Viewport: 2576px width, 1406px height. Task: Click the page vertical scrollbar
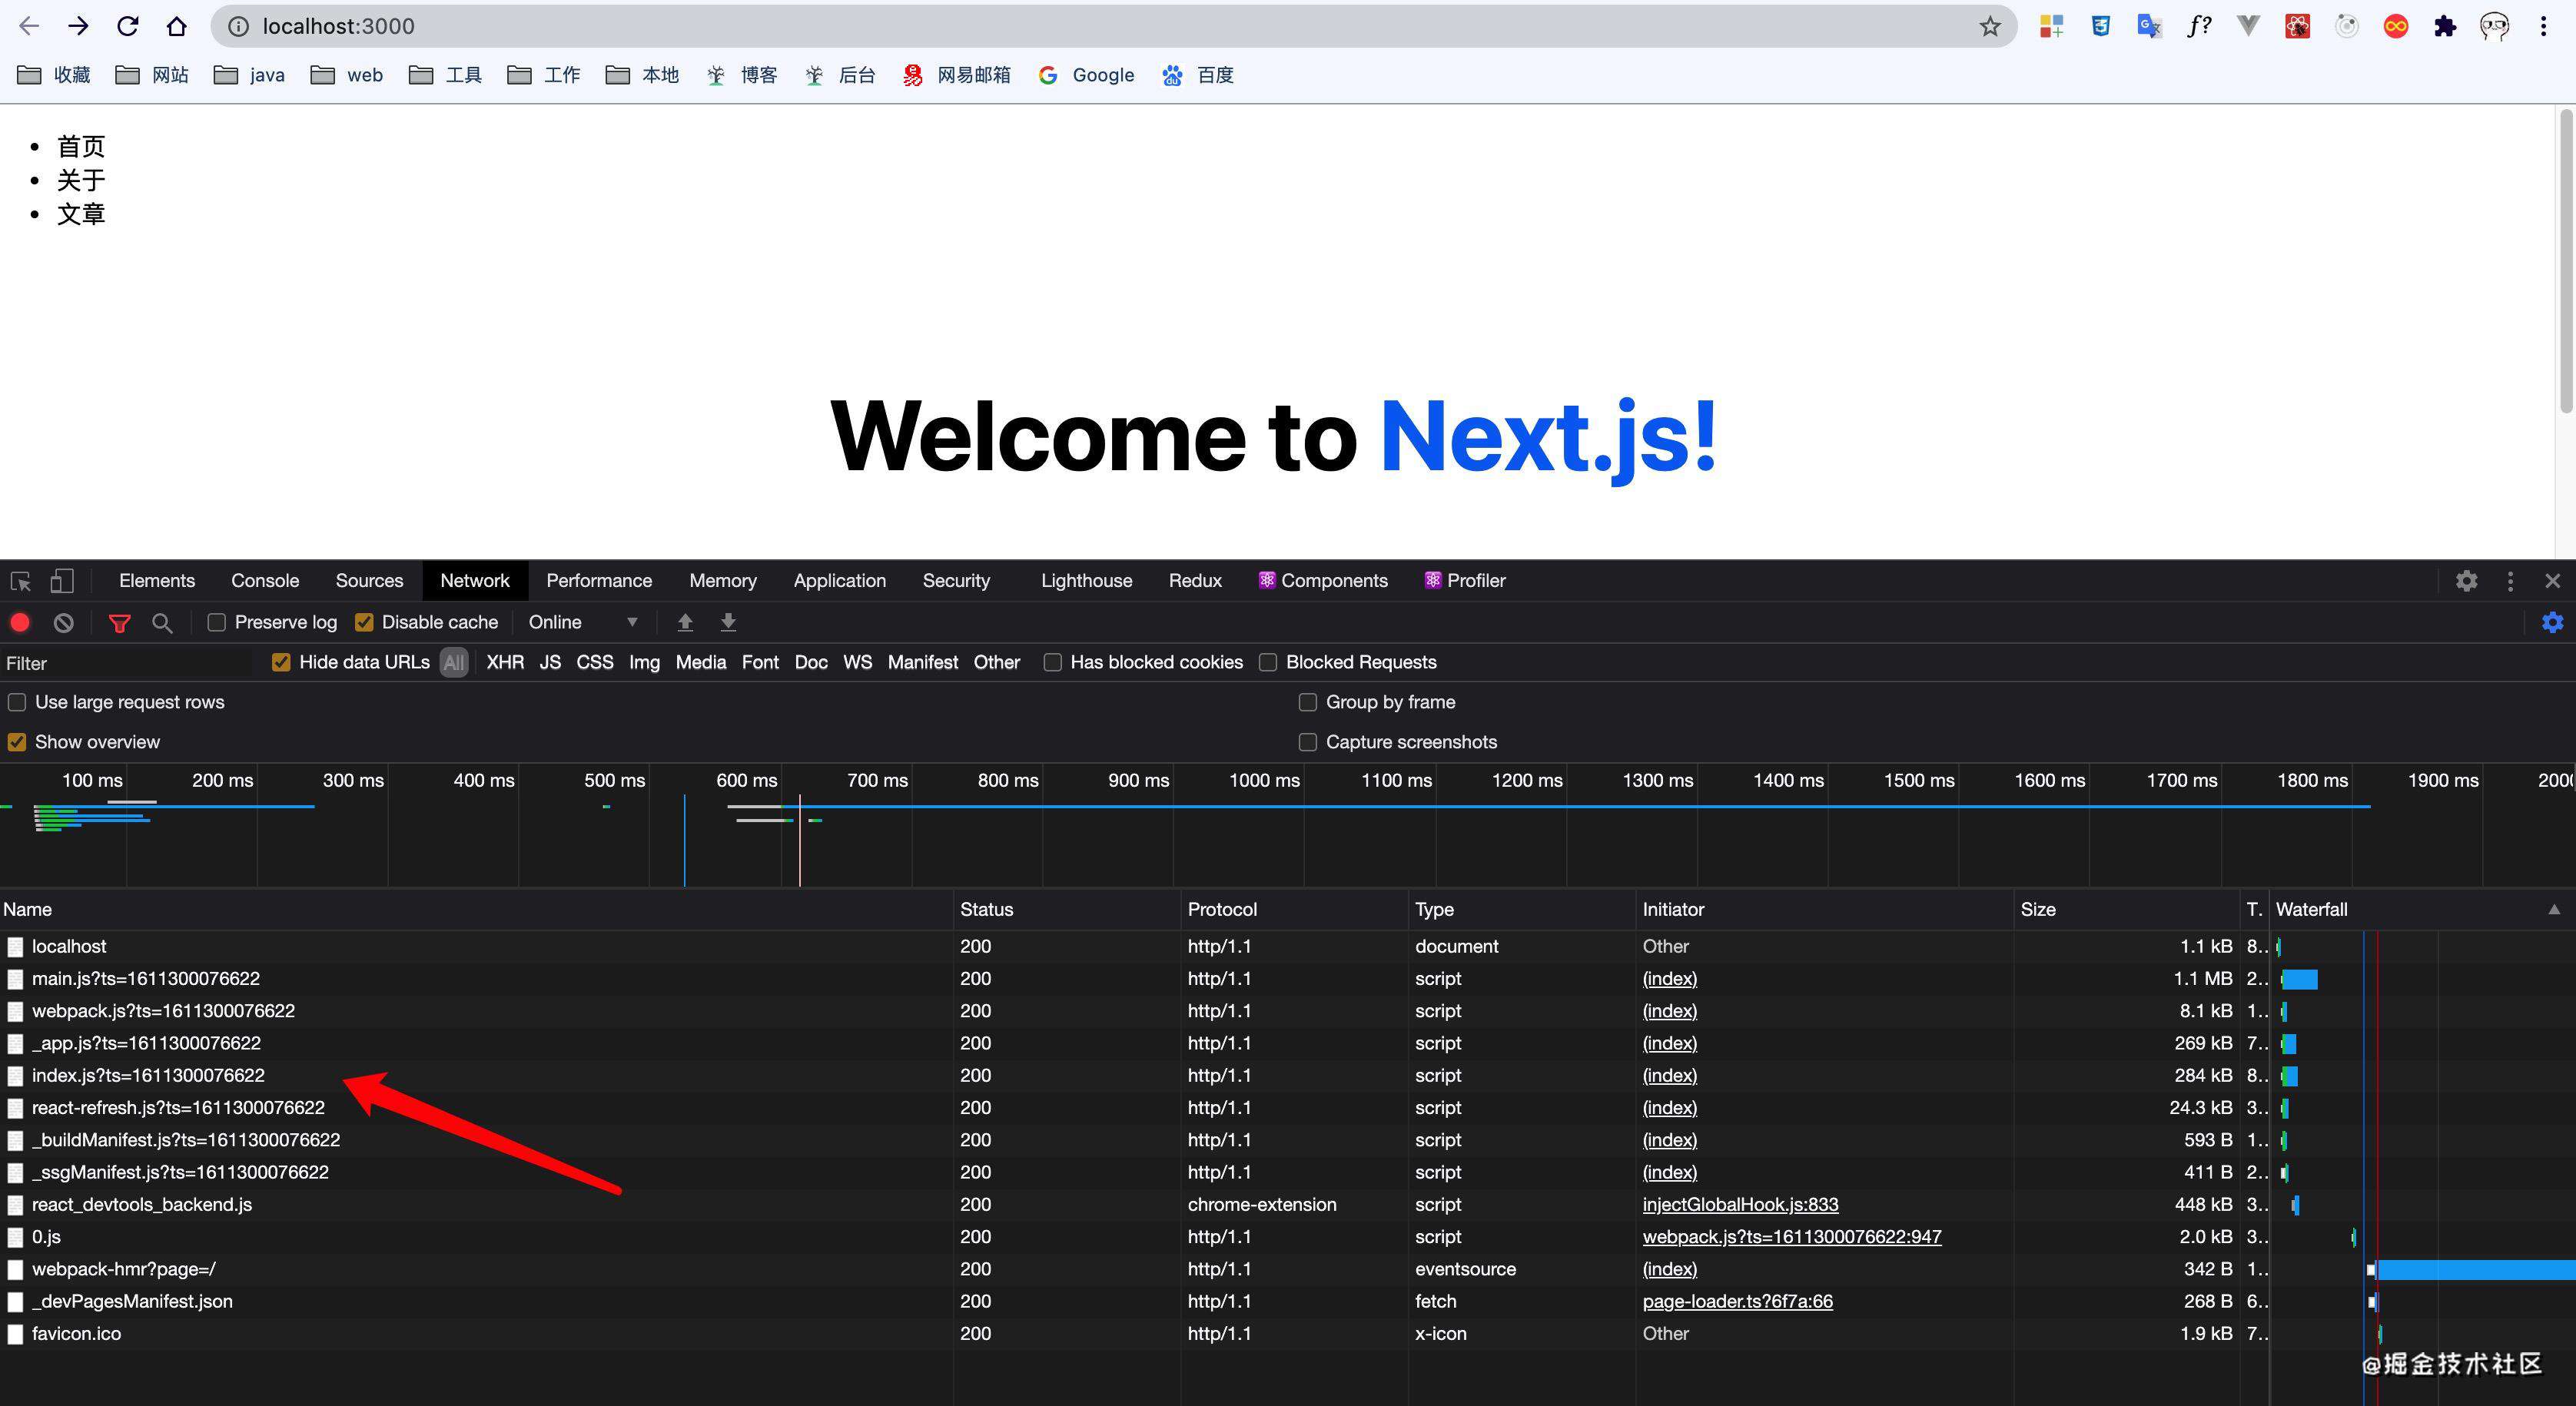[x=2566, y=260]
